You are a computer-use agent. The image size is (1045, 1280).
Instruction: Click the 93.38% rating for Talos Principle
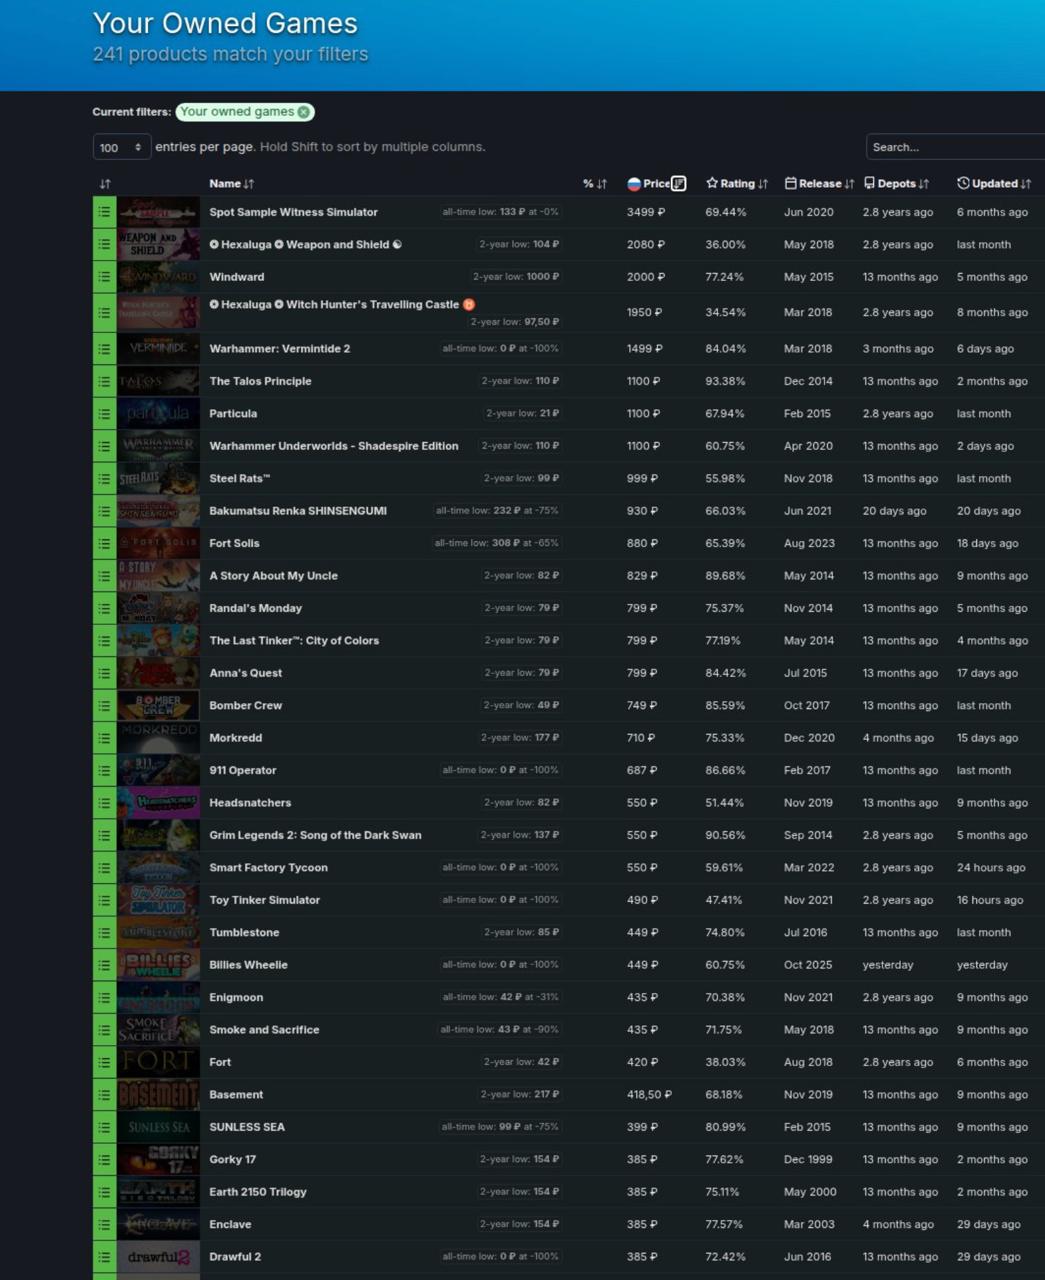click(x=725, y=381)
